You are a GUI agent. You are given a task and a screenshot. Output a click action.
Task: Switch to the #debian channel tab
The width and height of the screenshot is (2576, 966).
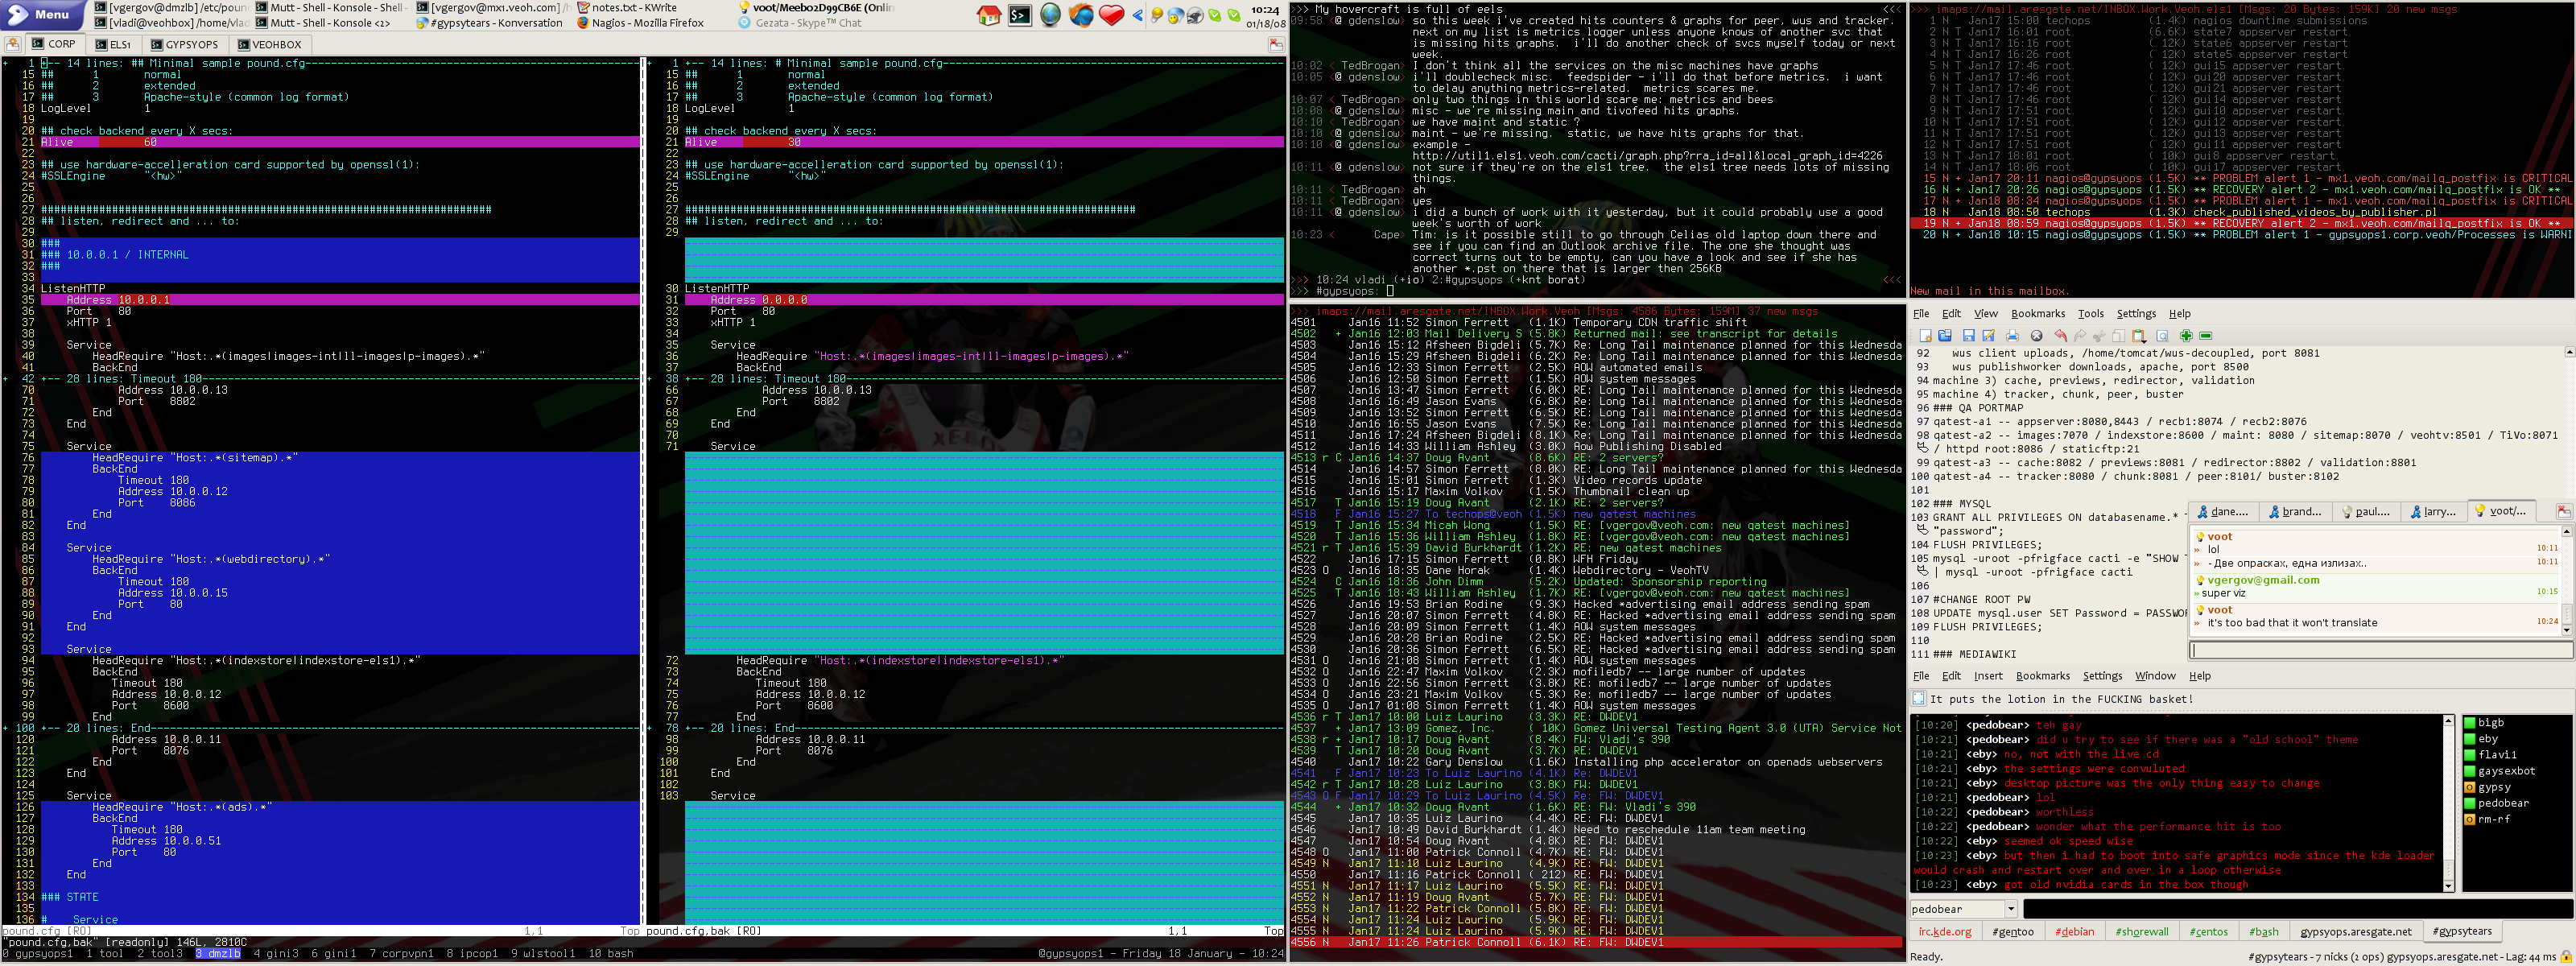click(2074, 931)
